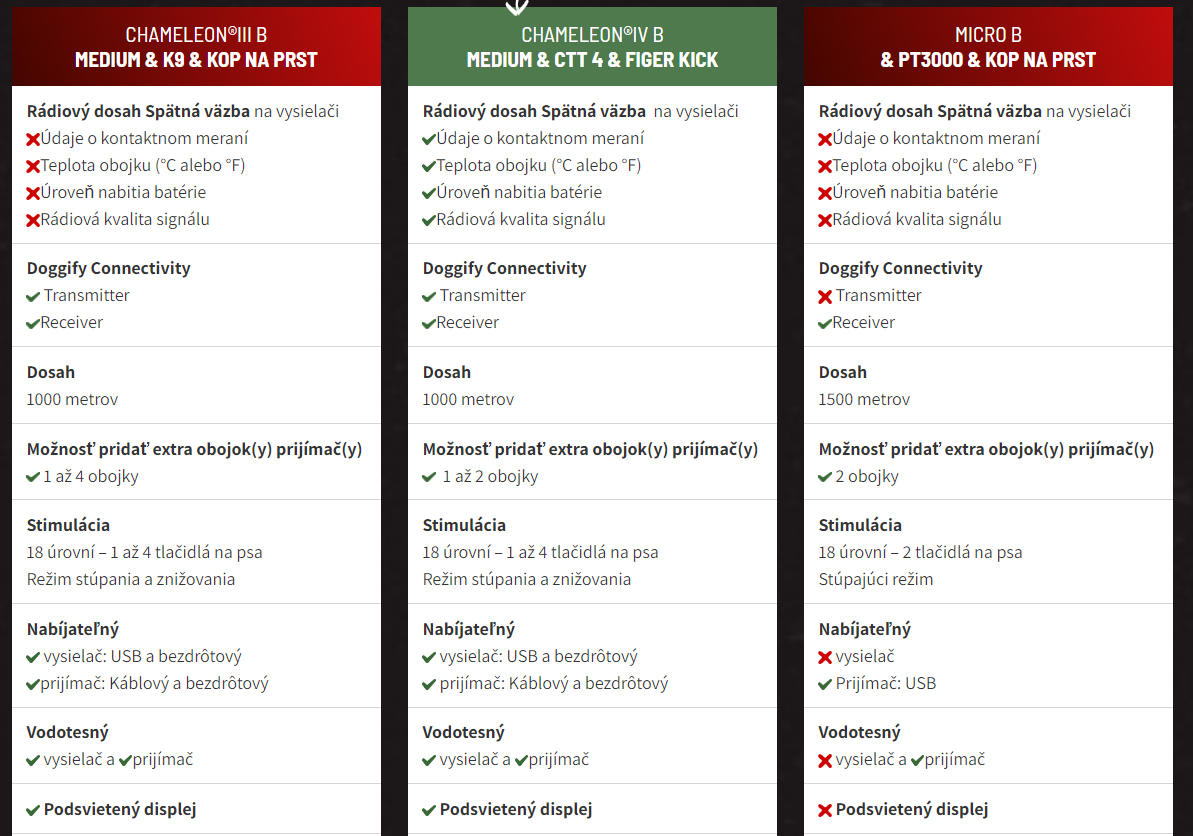Click red X next to Transmitter in Micro B
Image resolution: width=1193 pixels, height=836 pixels.
[825, 297]
